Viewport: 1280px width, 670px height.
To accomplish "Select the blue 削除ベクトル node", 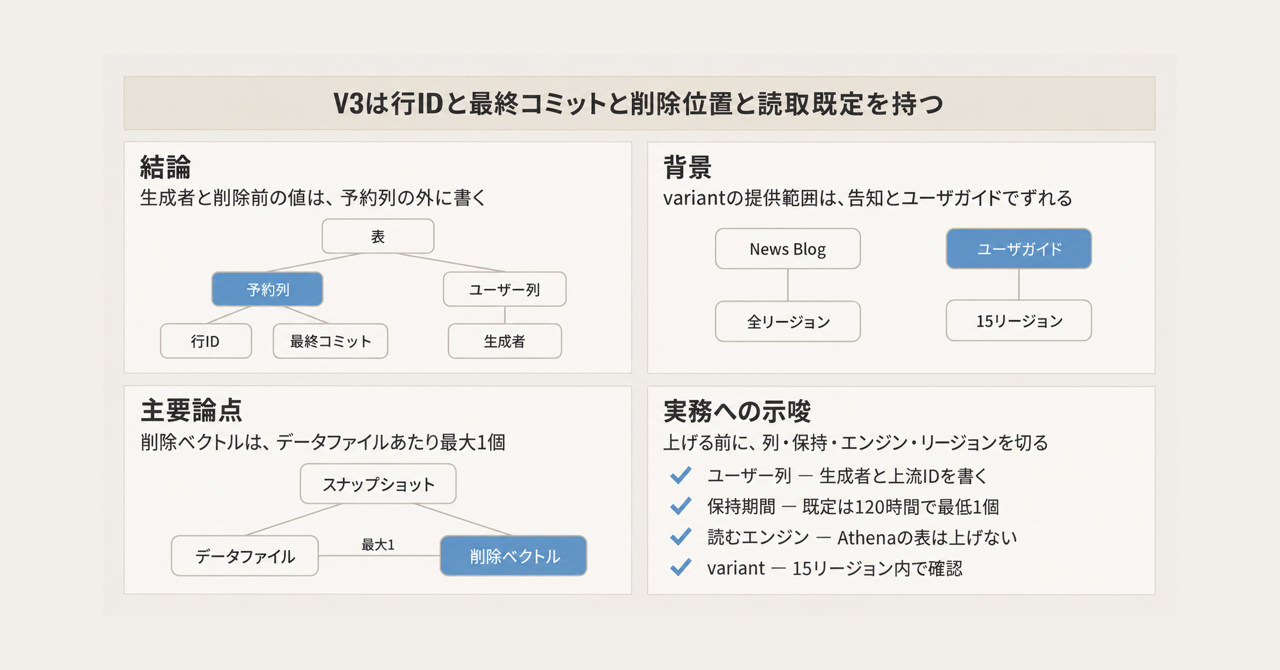I will pos(514,556).
